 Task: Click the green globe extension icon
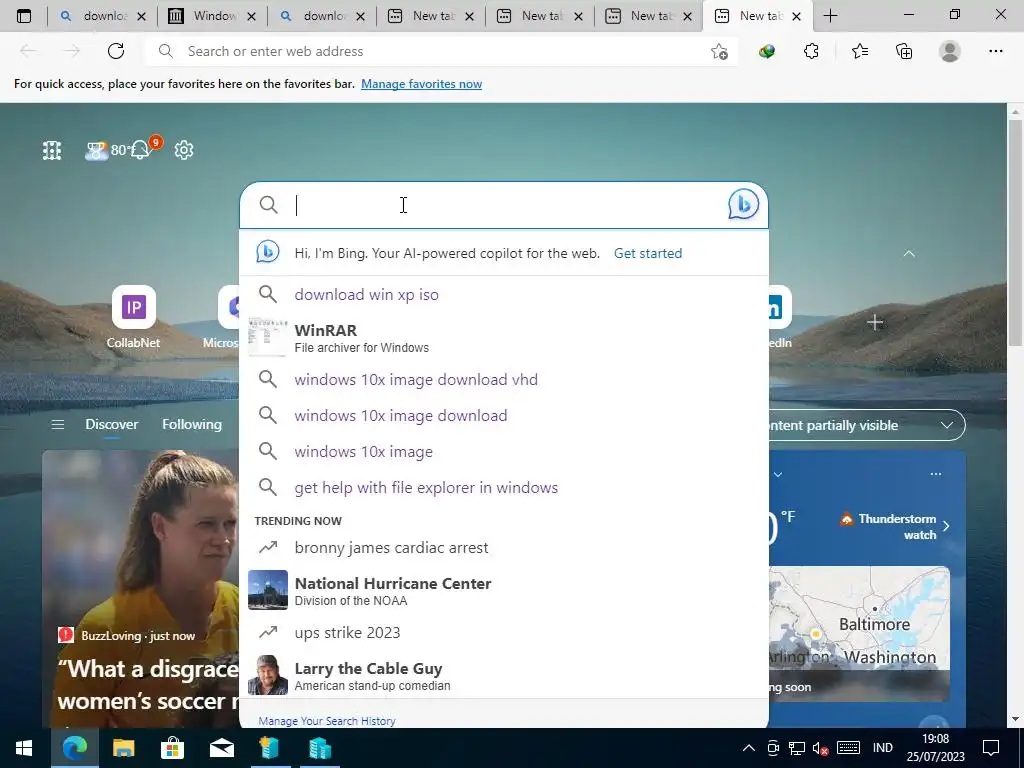click(x=767, y=51)
